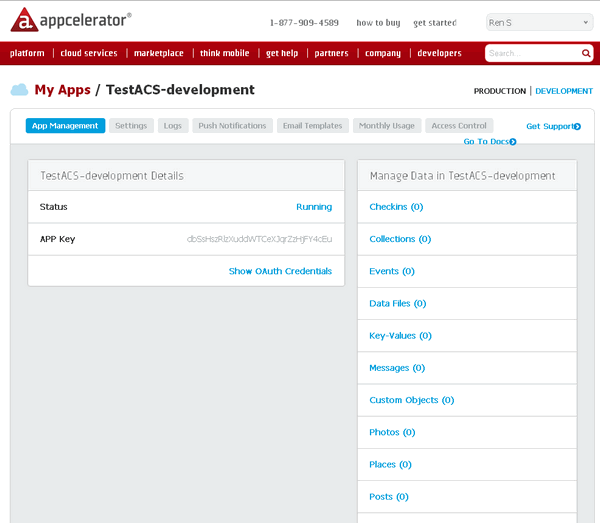
Task: Switch to DEVELOPMENT environment
Action: click(x=564, y=91)
